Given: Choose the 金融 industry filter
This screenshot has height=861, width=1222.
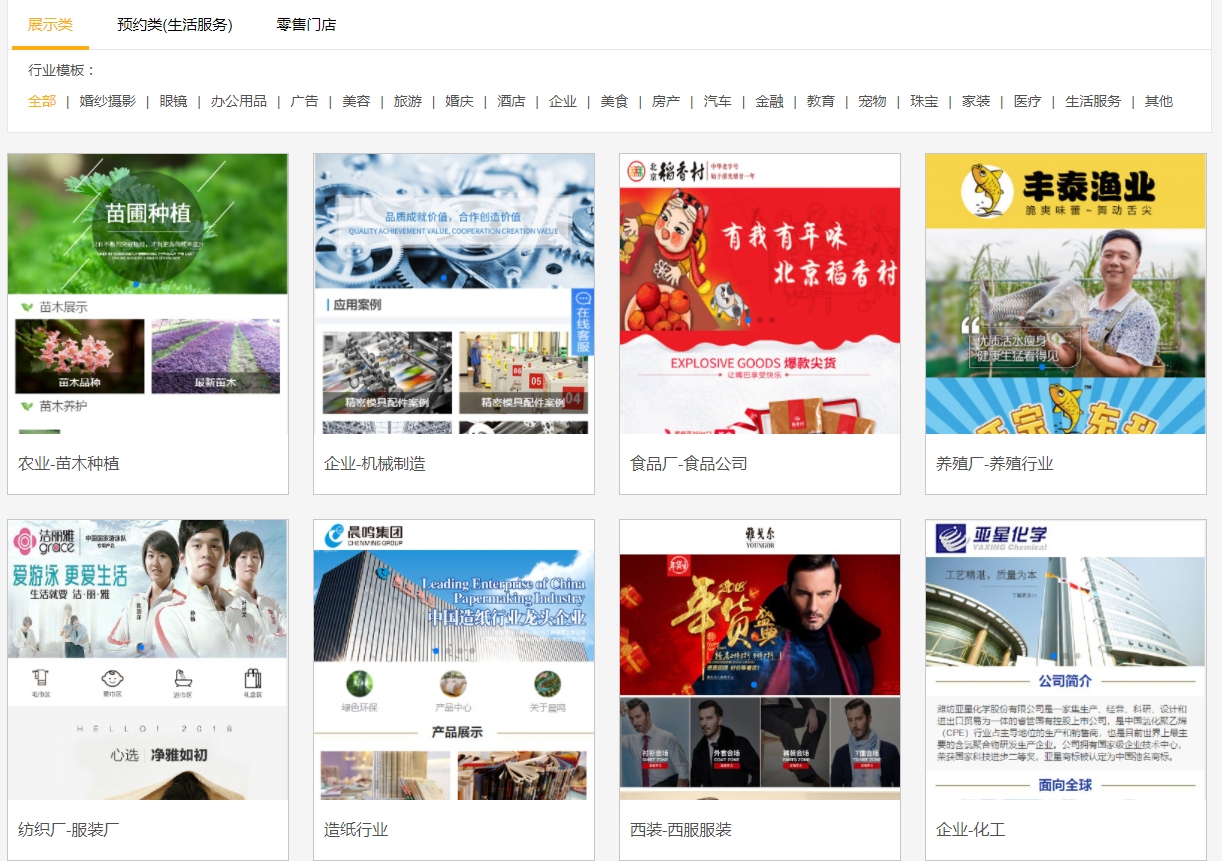Looking at the screenshot, I should [769, 101].
